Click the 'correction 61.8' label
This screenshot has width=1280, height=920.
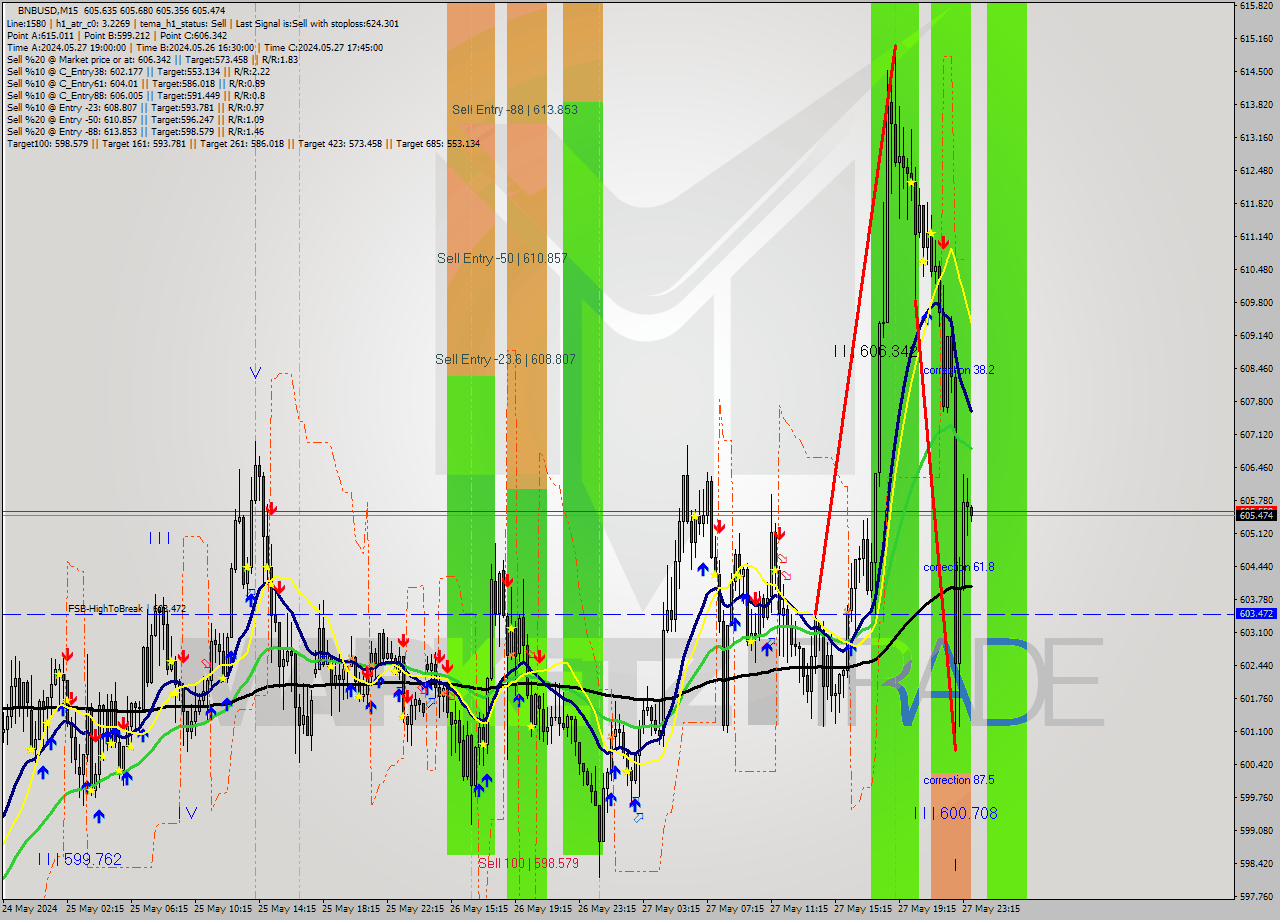point(958,567)
